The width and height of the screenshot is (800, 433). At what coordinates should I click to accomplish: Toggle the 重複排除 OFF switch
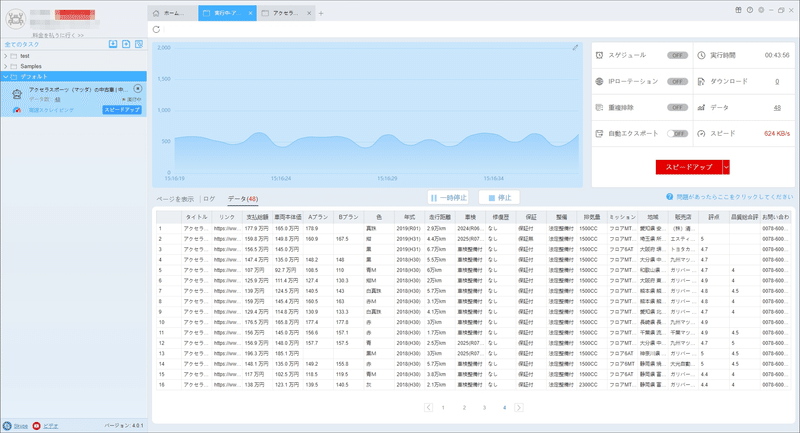tap(677, 108)
